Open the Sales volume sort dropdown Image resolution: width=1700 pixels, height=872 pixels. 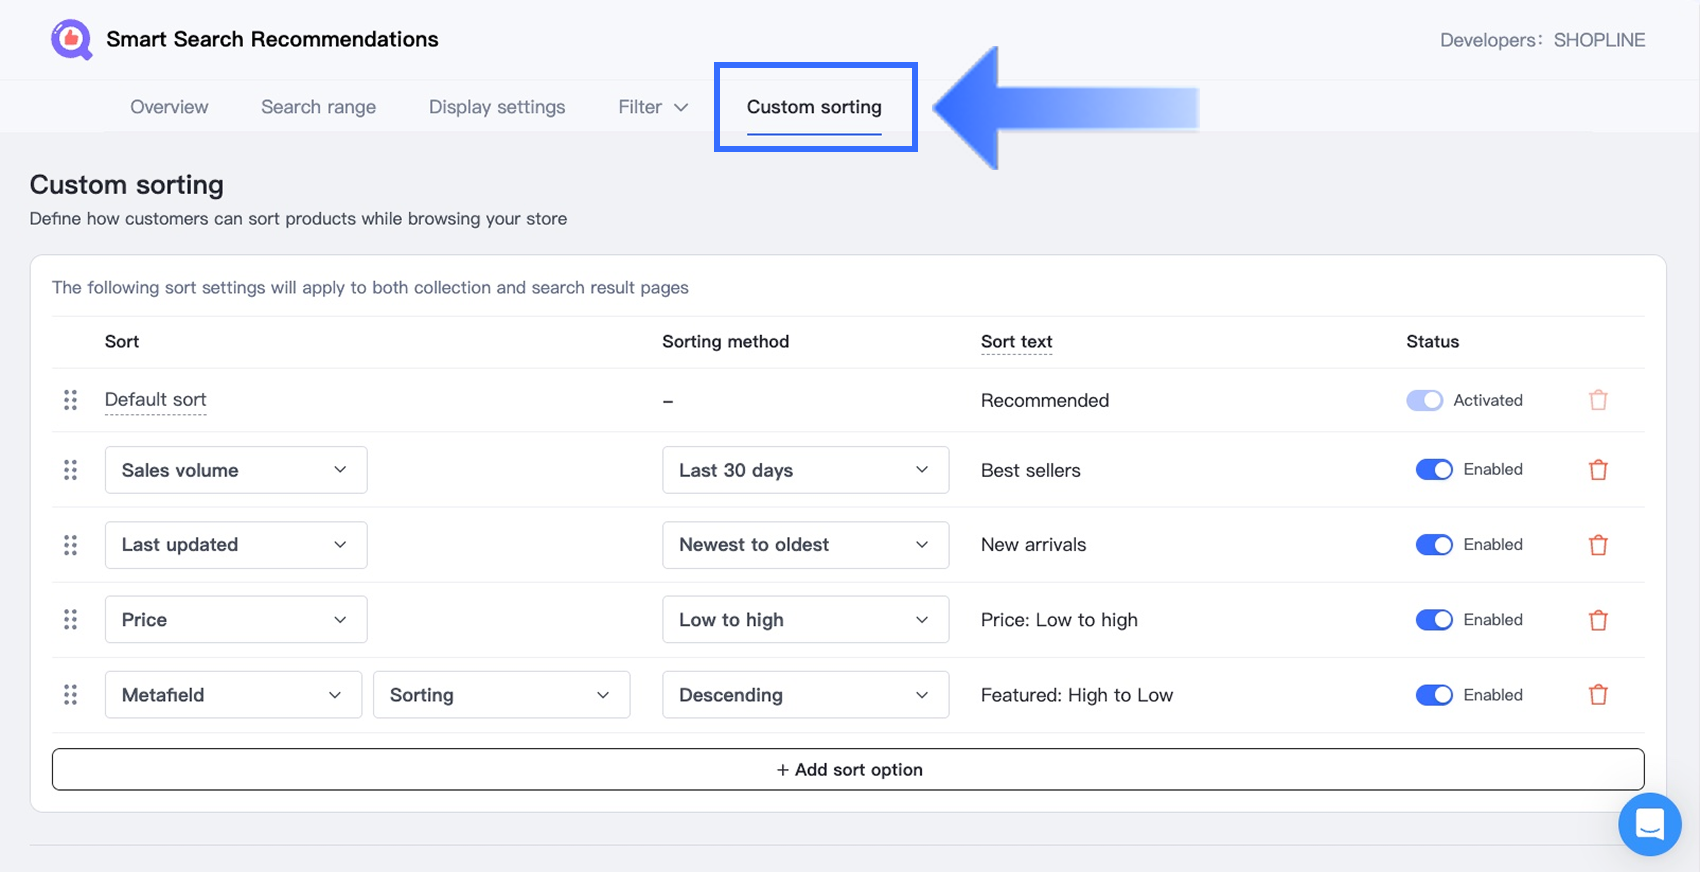point(235,470)
